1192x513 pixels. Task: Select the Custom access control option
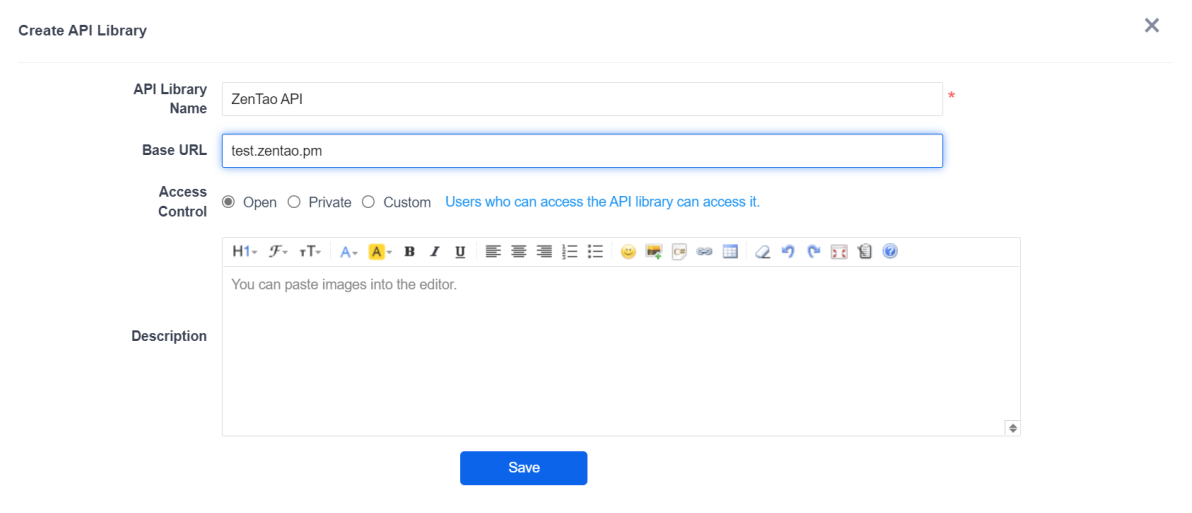coord(368,202)
